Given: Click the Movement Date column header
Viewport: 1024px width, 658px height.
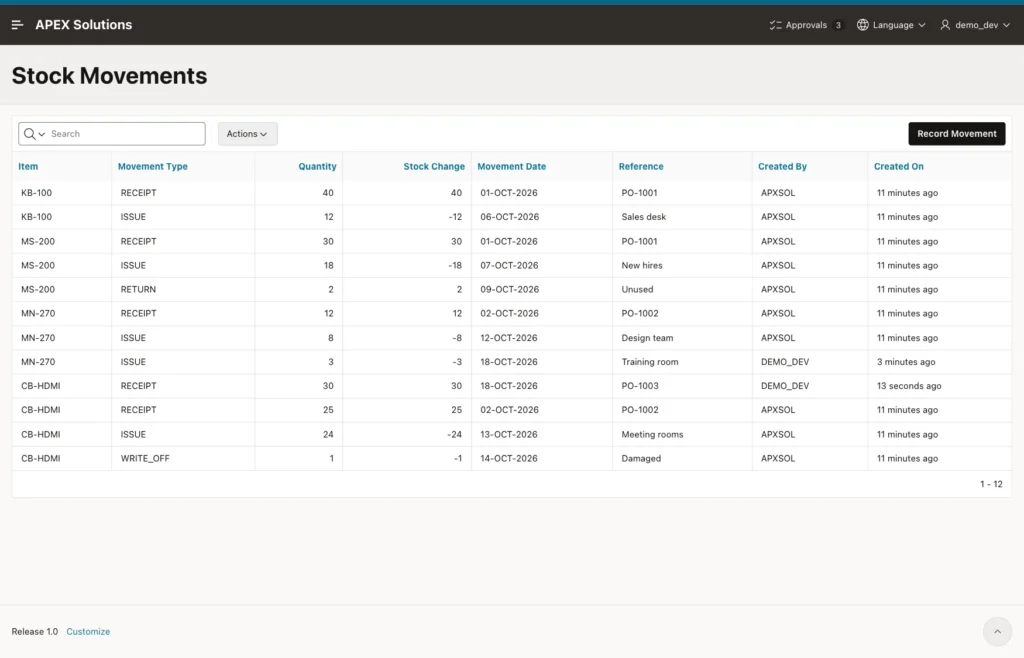Looking at the screenshot, I should [511, 166].
